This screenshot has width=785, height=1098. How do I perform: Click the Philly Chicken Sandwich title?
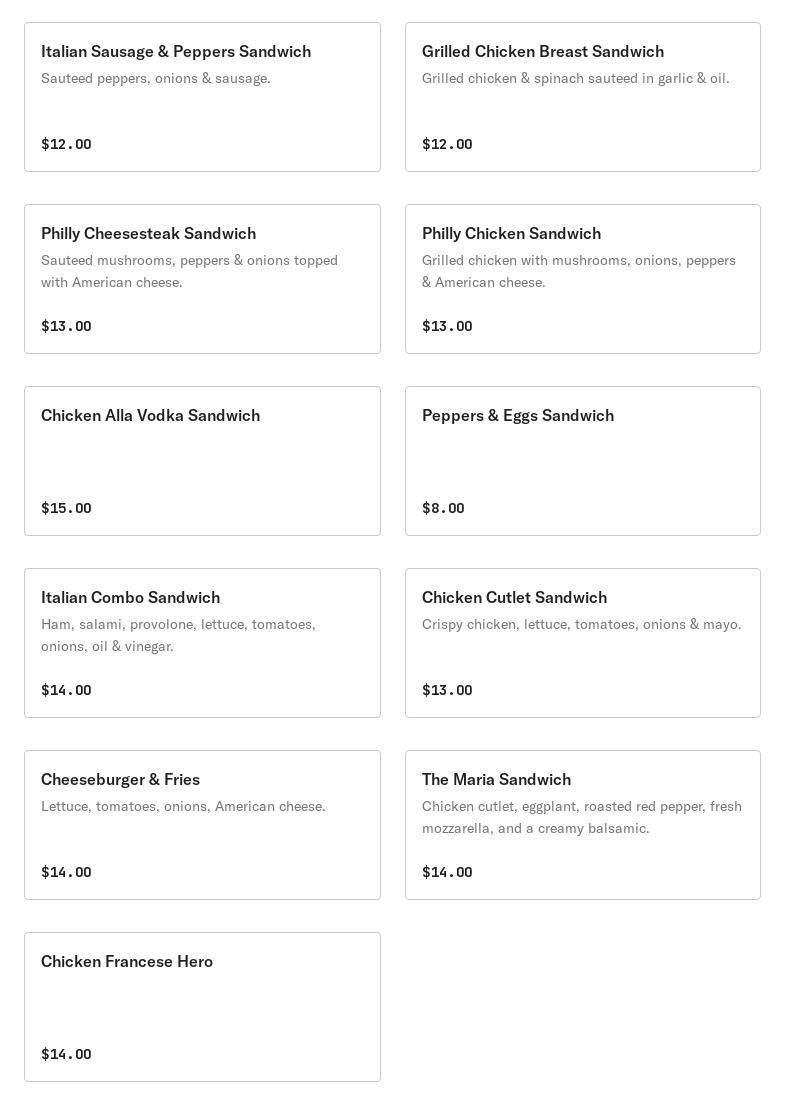(511, 234)
